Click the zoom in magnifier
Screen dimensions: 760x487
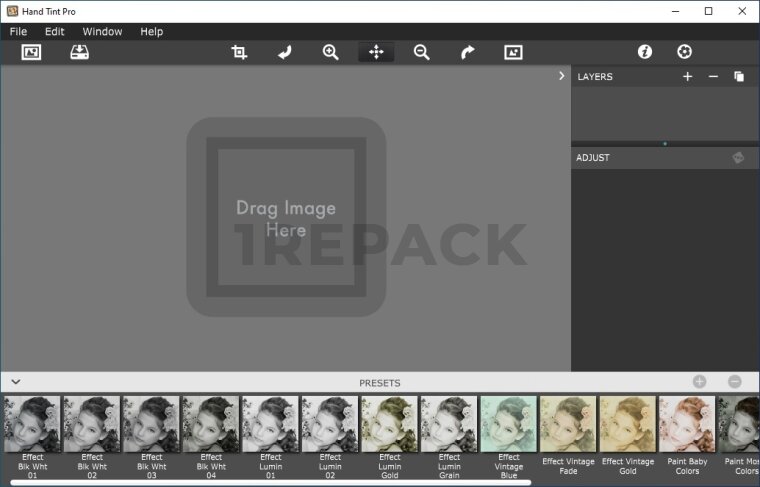click(x=330, y=52)
